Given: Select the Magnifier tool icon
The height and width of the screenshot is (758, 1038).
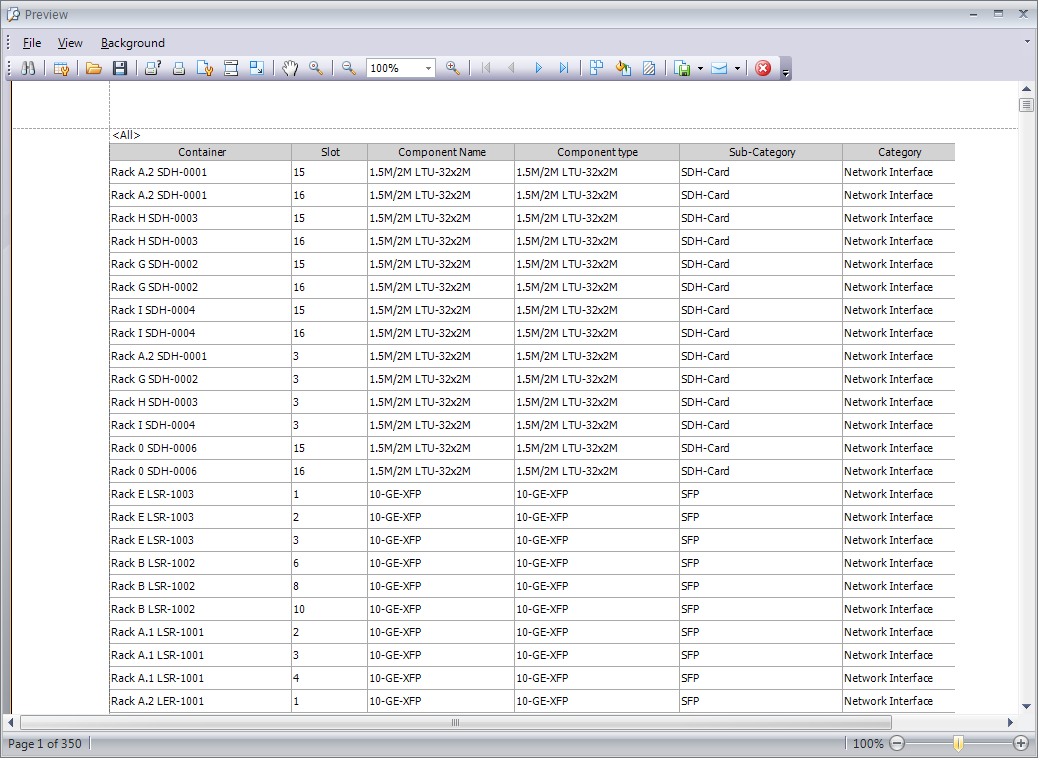Looking at the screenshot, I should 316,68.
